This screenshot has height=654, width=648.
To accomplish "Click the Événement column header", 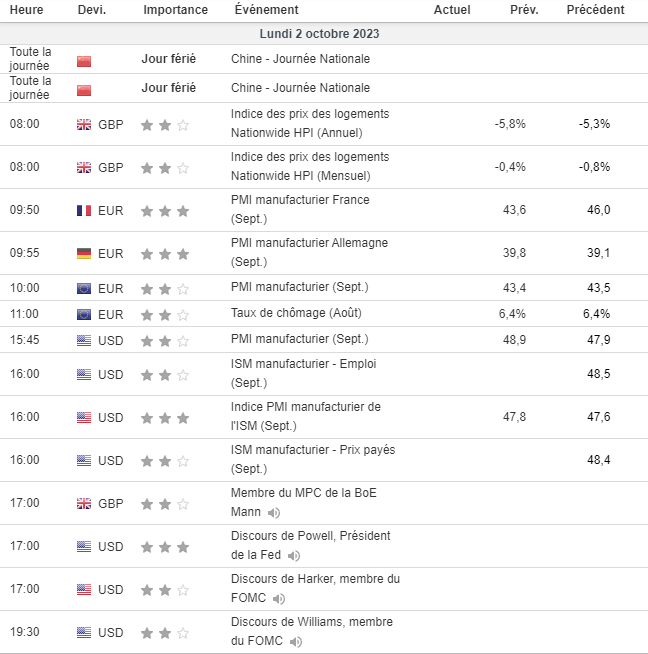I will pos(265,10).
